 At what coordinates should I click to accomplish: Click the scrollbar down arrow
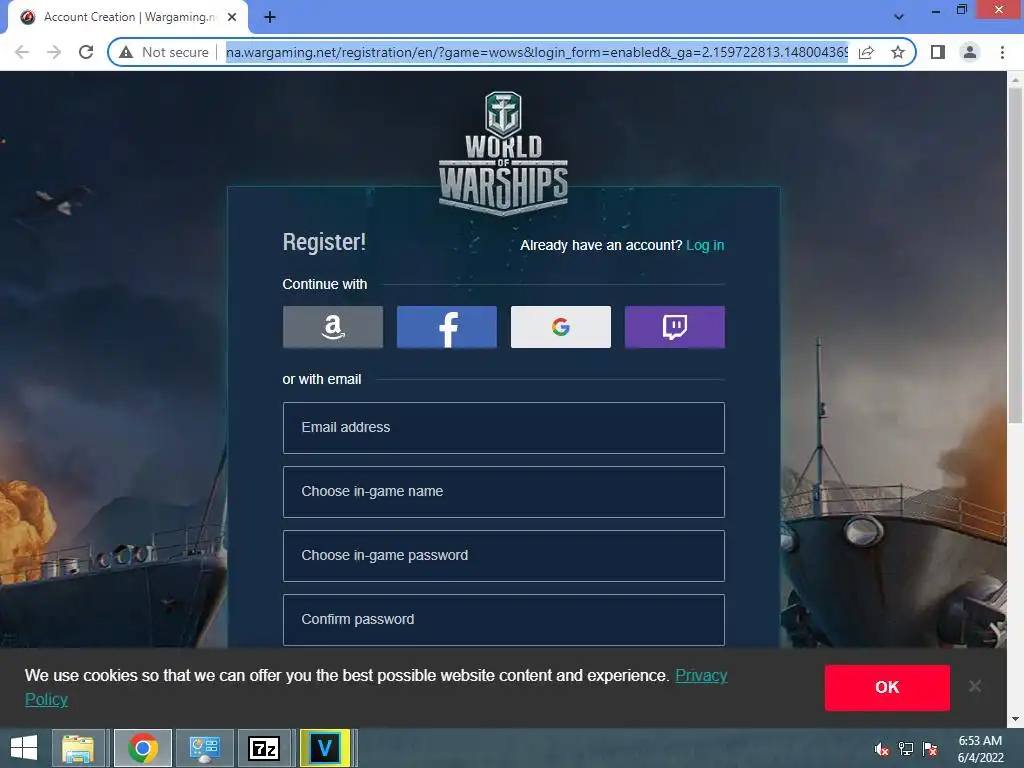(x=1015, y=720)
